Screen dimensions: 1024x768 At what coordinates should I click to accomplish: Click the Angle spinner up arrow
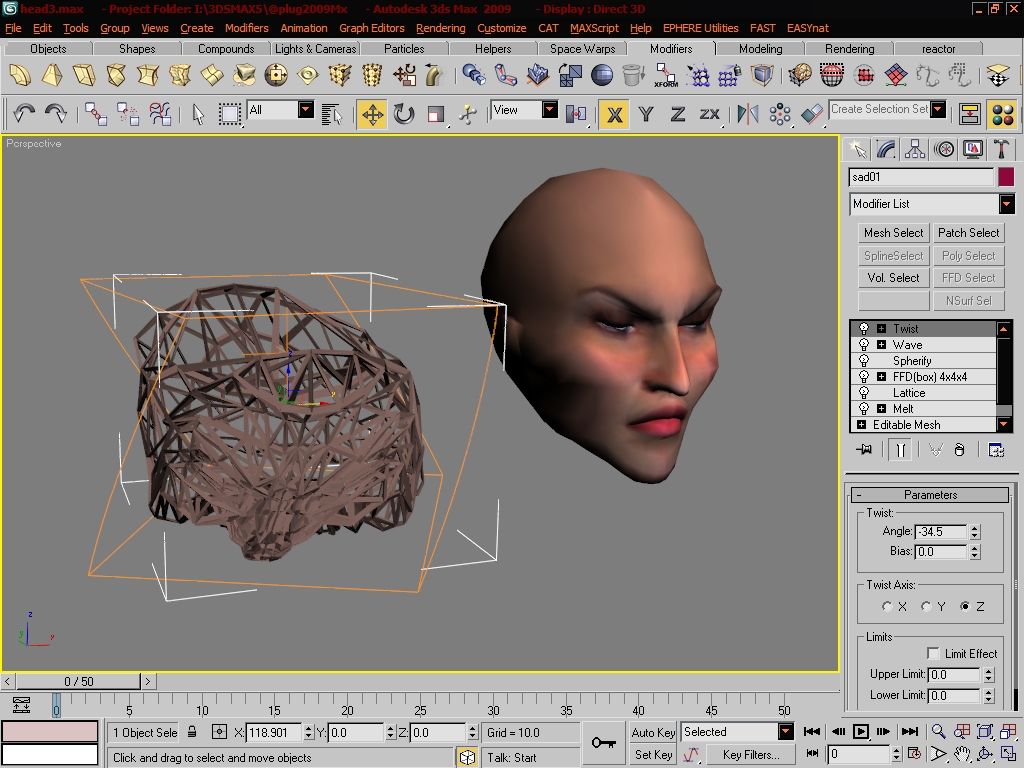pyautogui.click(x=975, y=528)
